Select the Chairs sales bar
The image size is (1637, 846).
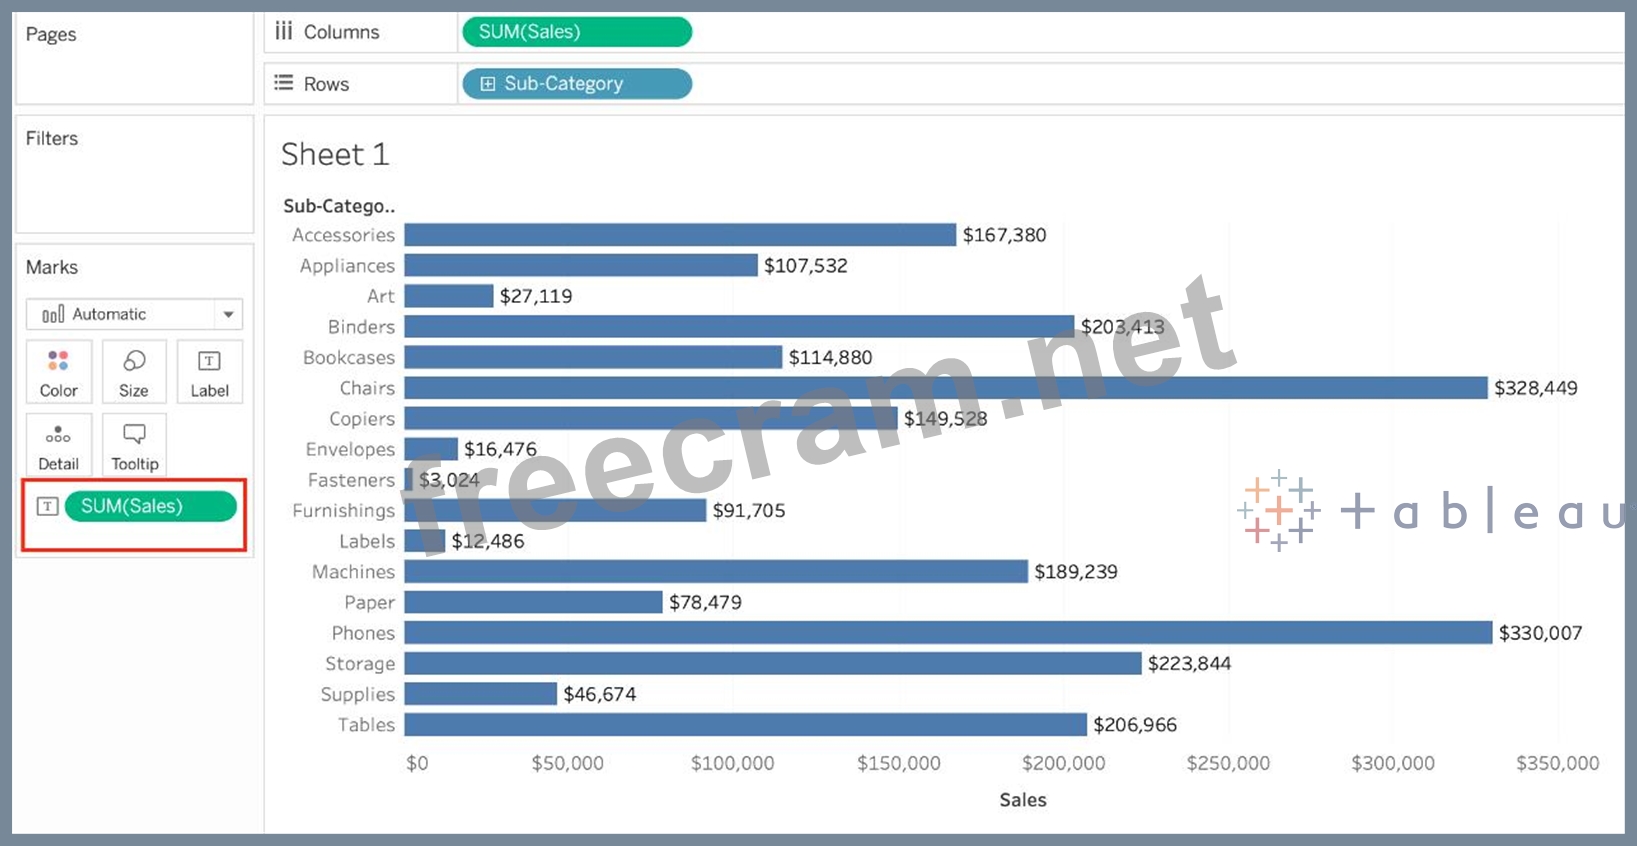pos(945,388)
